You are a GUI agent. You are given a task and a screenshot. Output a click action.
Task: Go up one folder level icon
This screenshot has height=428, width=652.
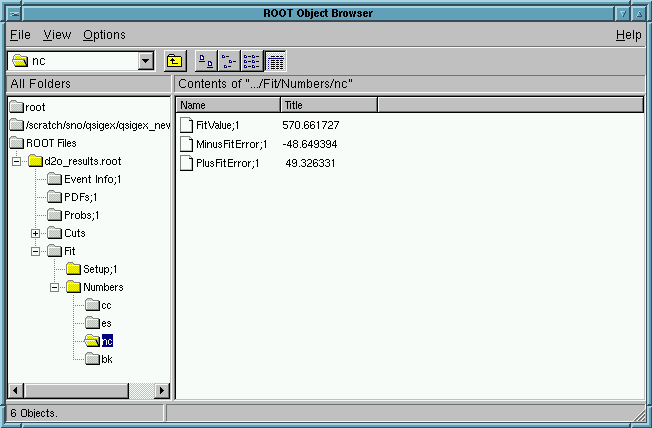[x=175, y=61]
